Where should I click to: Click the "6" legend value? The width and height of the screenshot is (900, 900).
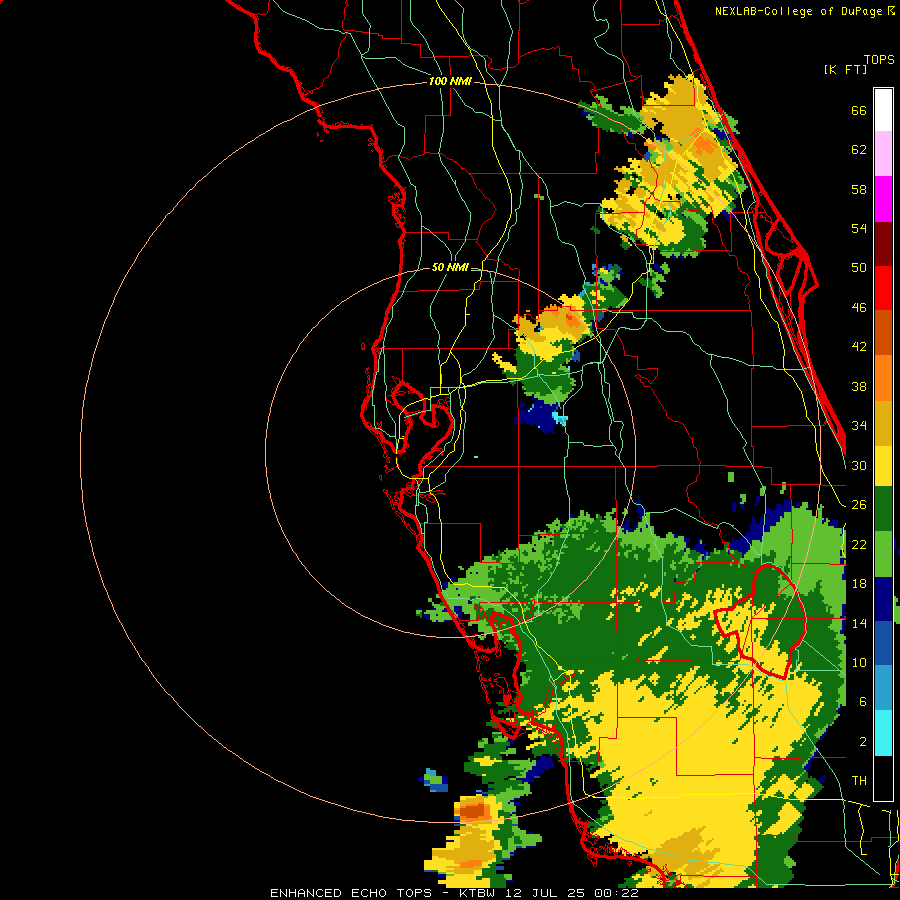863,701
